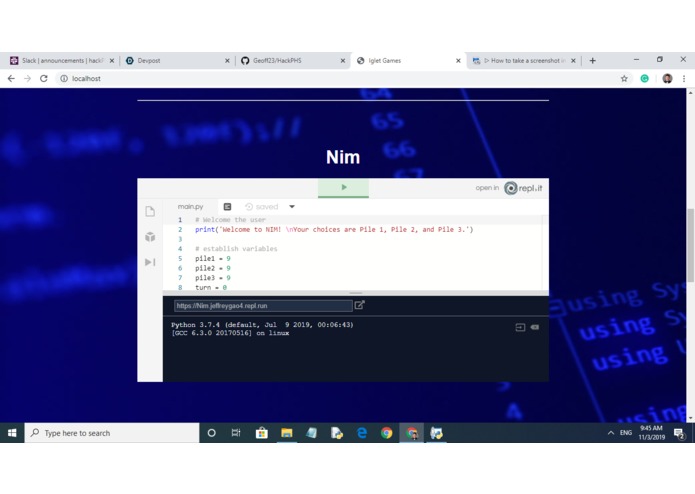Open the Files icon in repl sidebar
Viewport: 695px width, 494px height.
(x=150, y=211)
